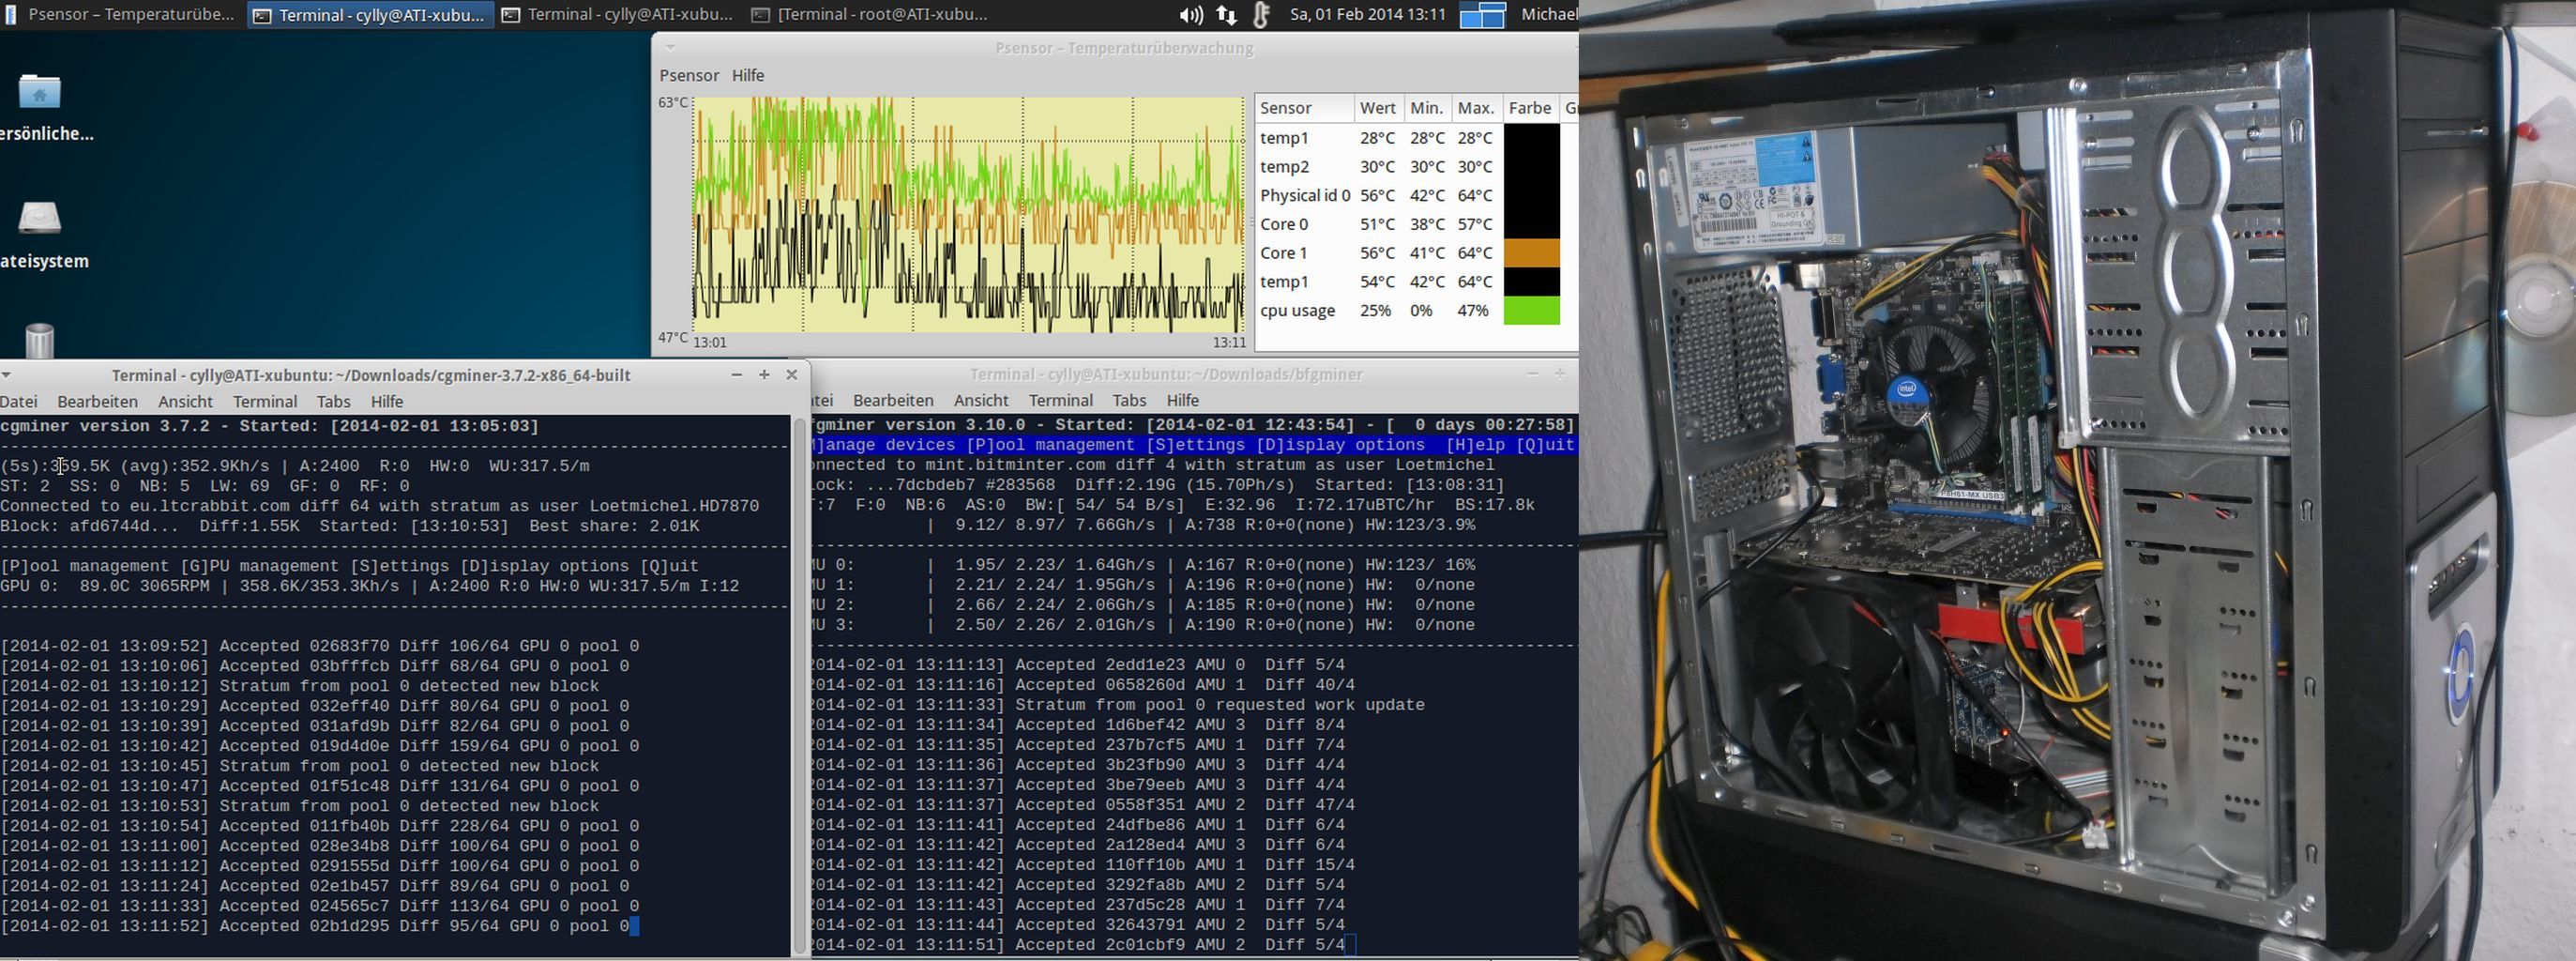The height and width of the screenshot is (961, 2576).
Task: Click the 'GPU 0: 89.0C 3065RPM' status line
Action: [370, 586]
